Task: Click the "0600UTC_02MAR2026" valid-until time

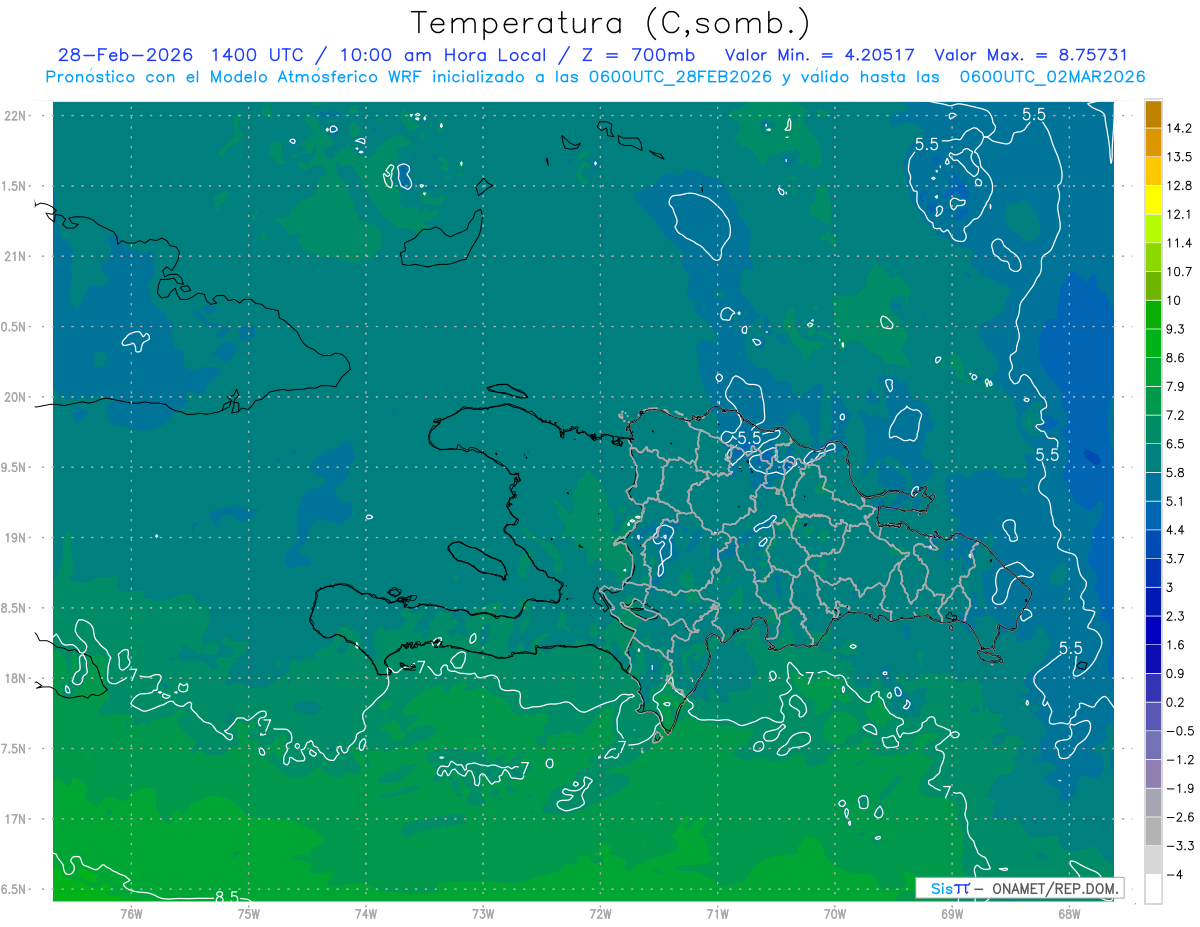Action: (1051, 77)
